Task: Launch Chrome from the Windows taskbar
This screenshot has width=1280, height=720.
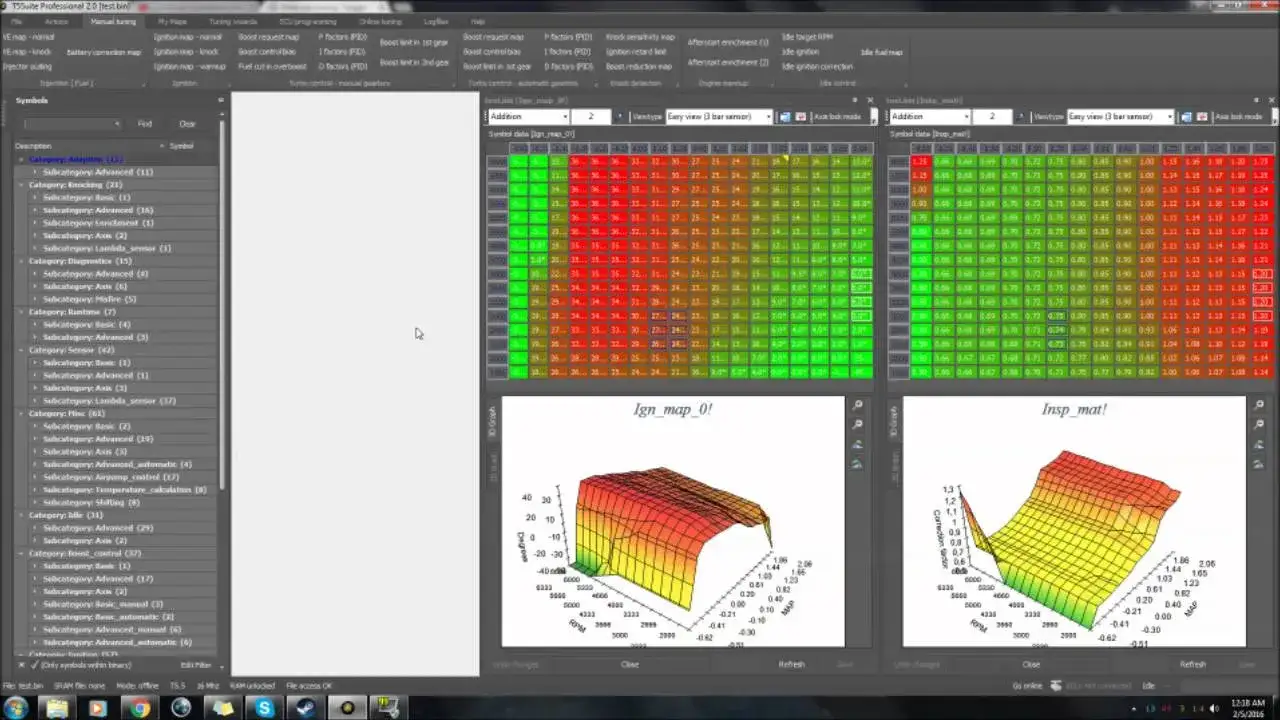Action: [x=139, y=708]
